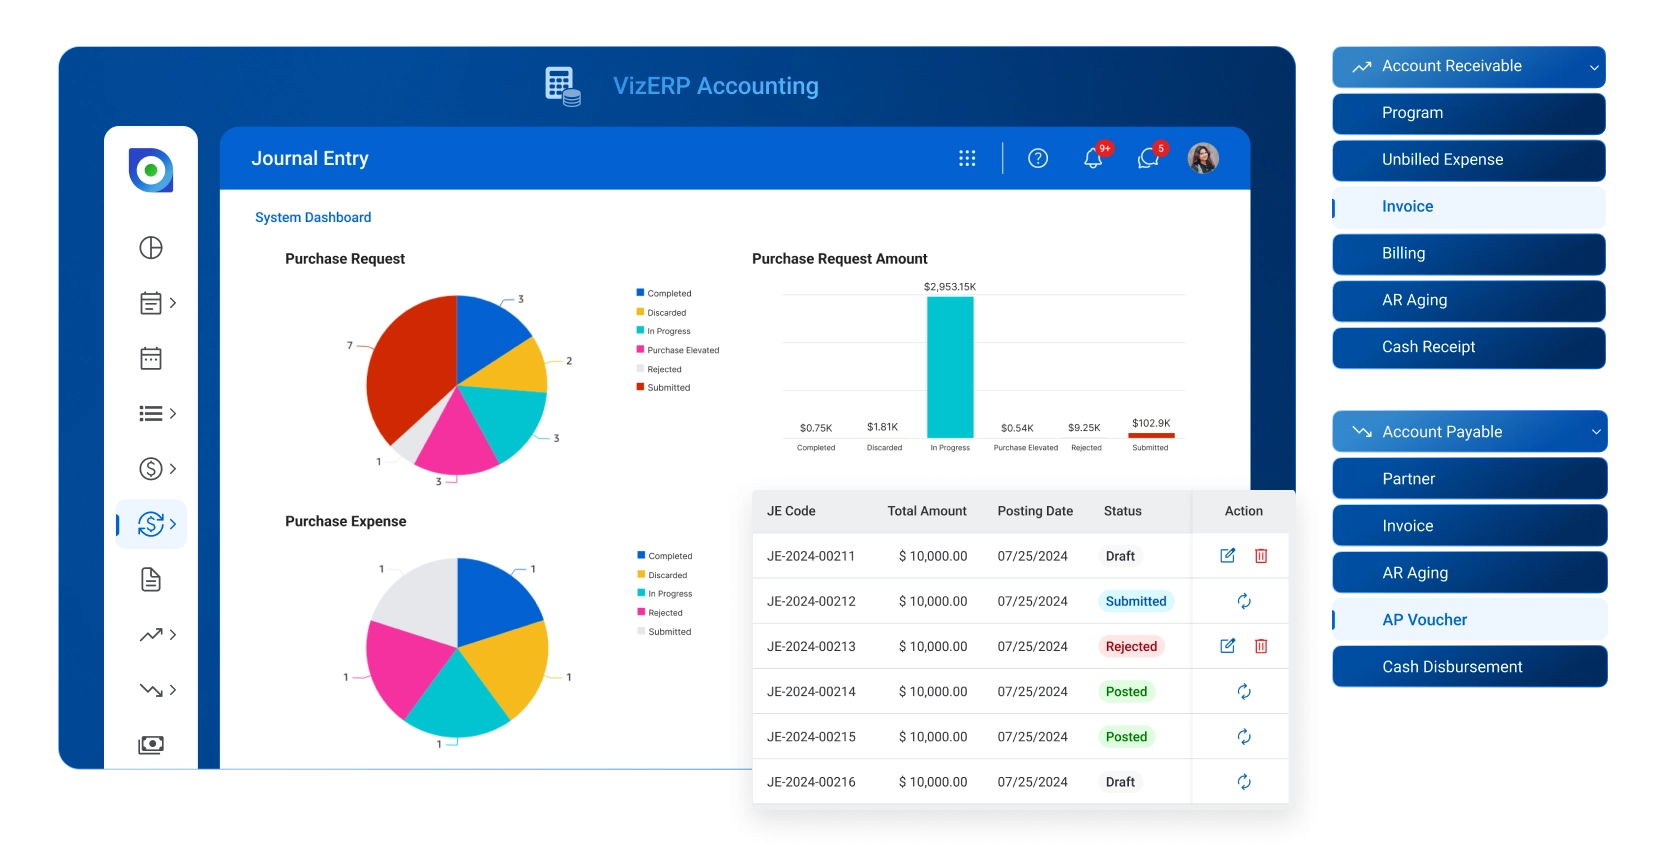Expand the downward trend sidebar chevron
This screenshot has width=1656, height=850.
pos(173,690)
